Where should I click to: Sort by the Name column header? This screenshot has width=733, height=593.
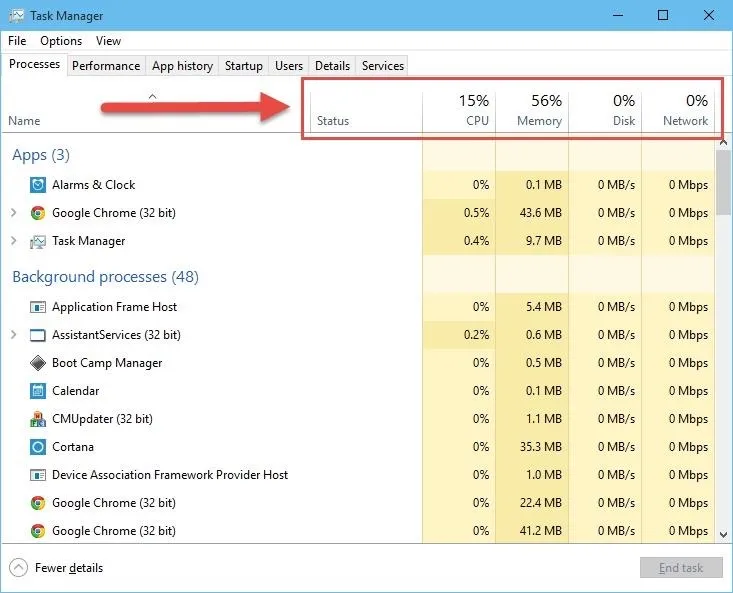(x=24, y=121)
